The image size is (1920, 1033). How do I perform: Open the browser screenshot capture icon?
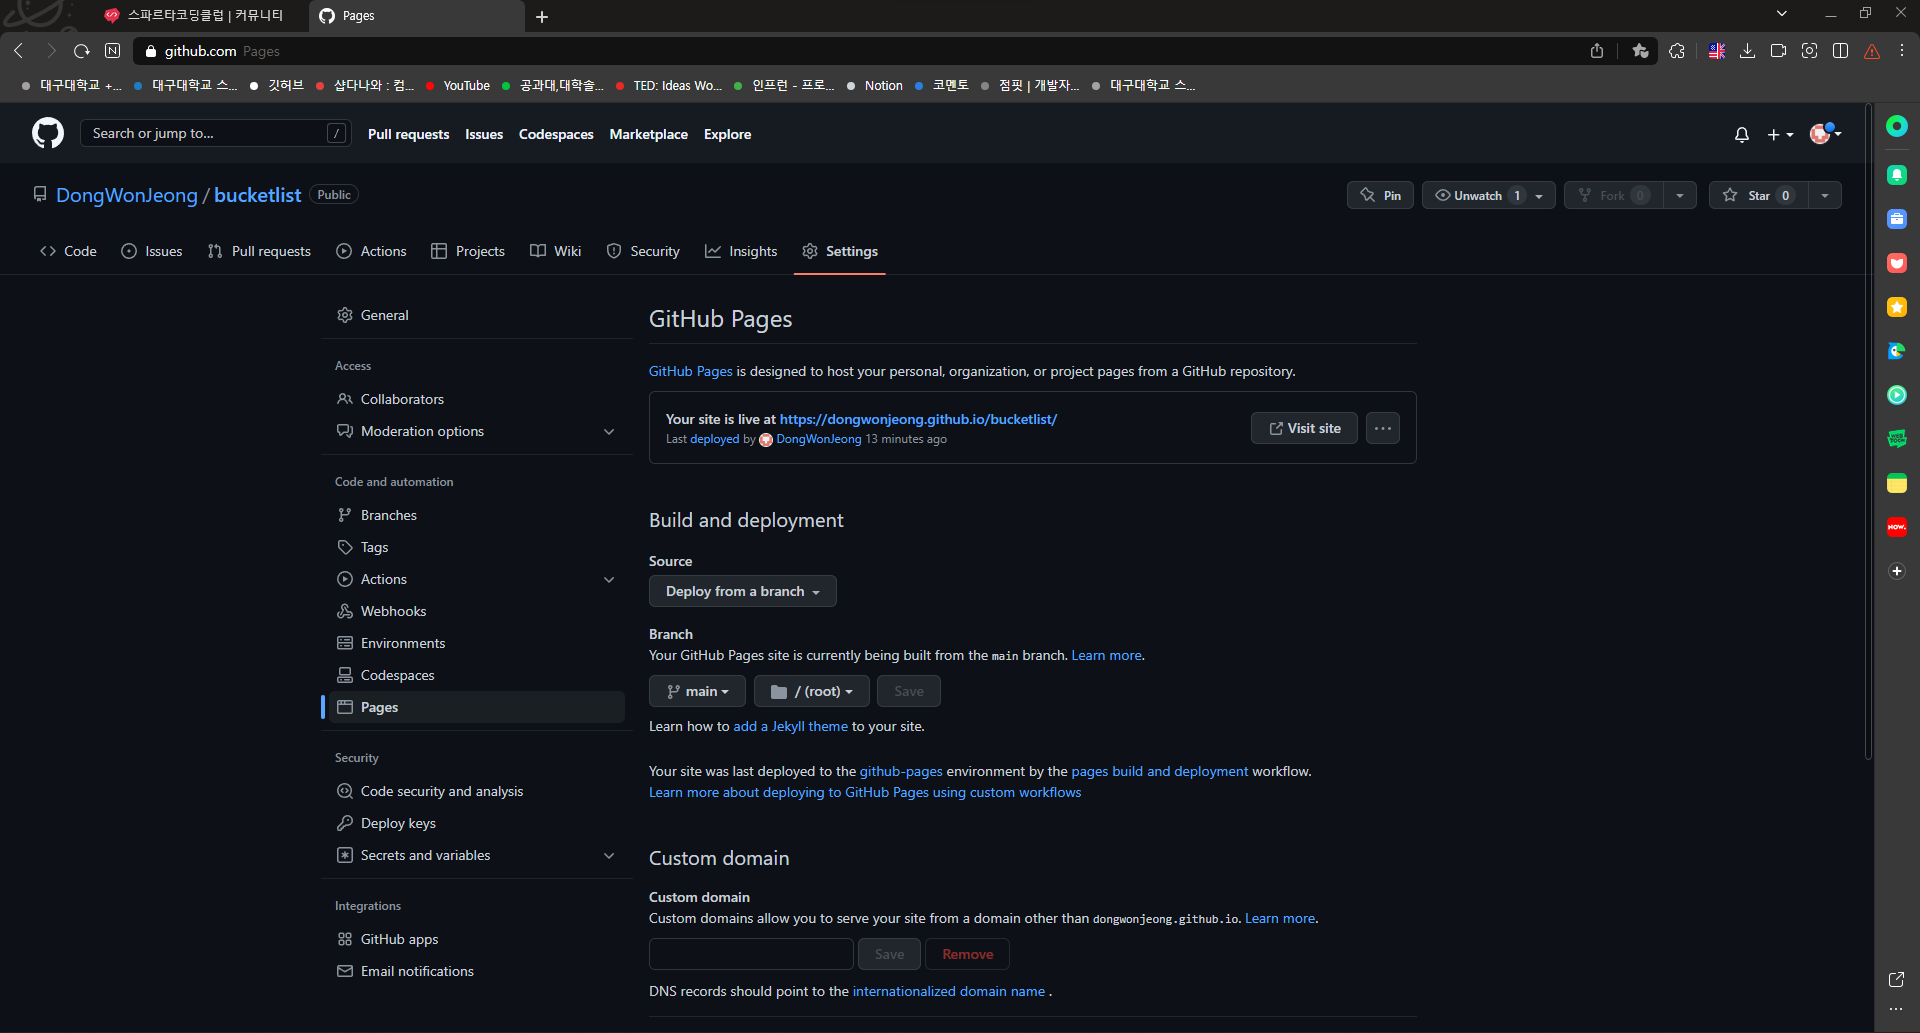1809,51
